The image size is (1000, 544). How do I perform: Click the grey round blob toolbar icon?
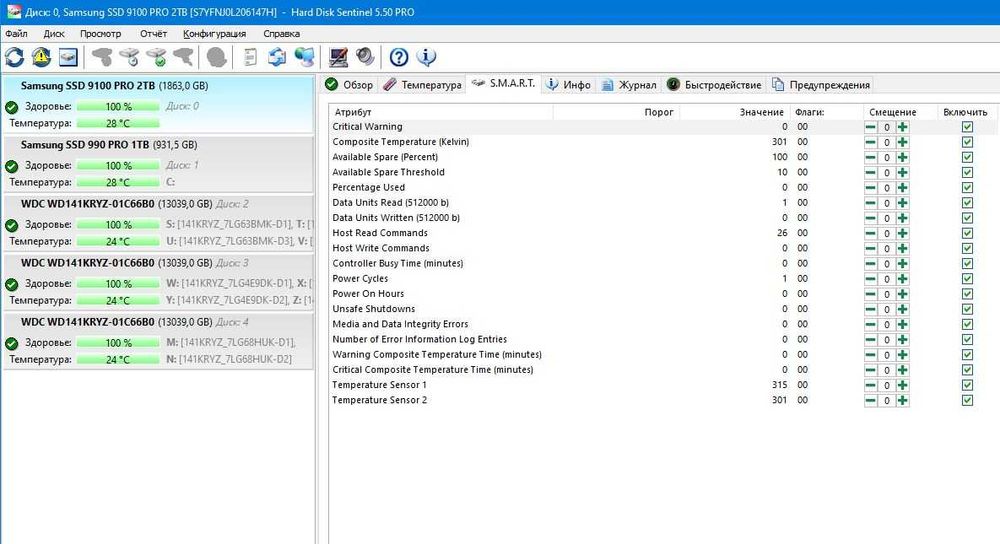tap(216, 57)
